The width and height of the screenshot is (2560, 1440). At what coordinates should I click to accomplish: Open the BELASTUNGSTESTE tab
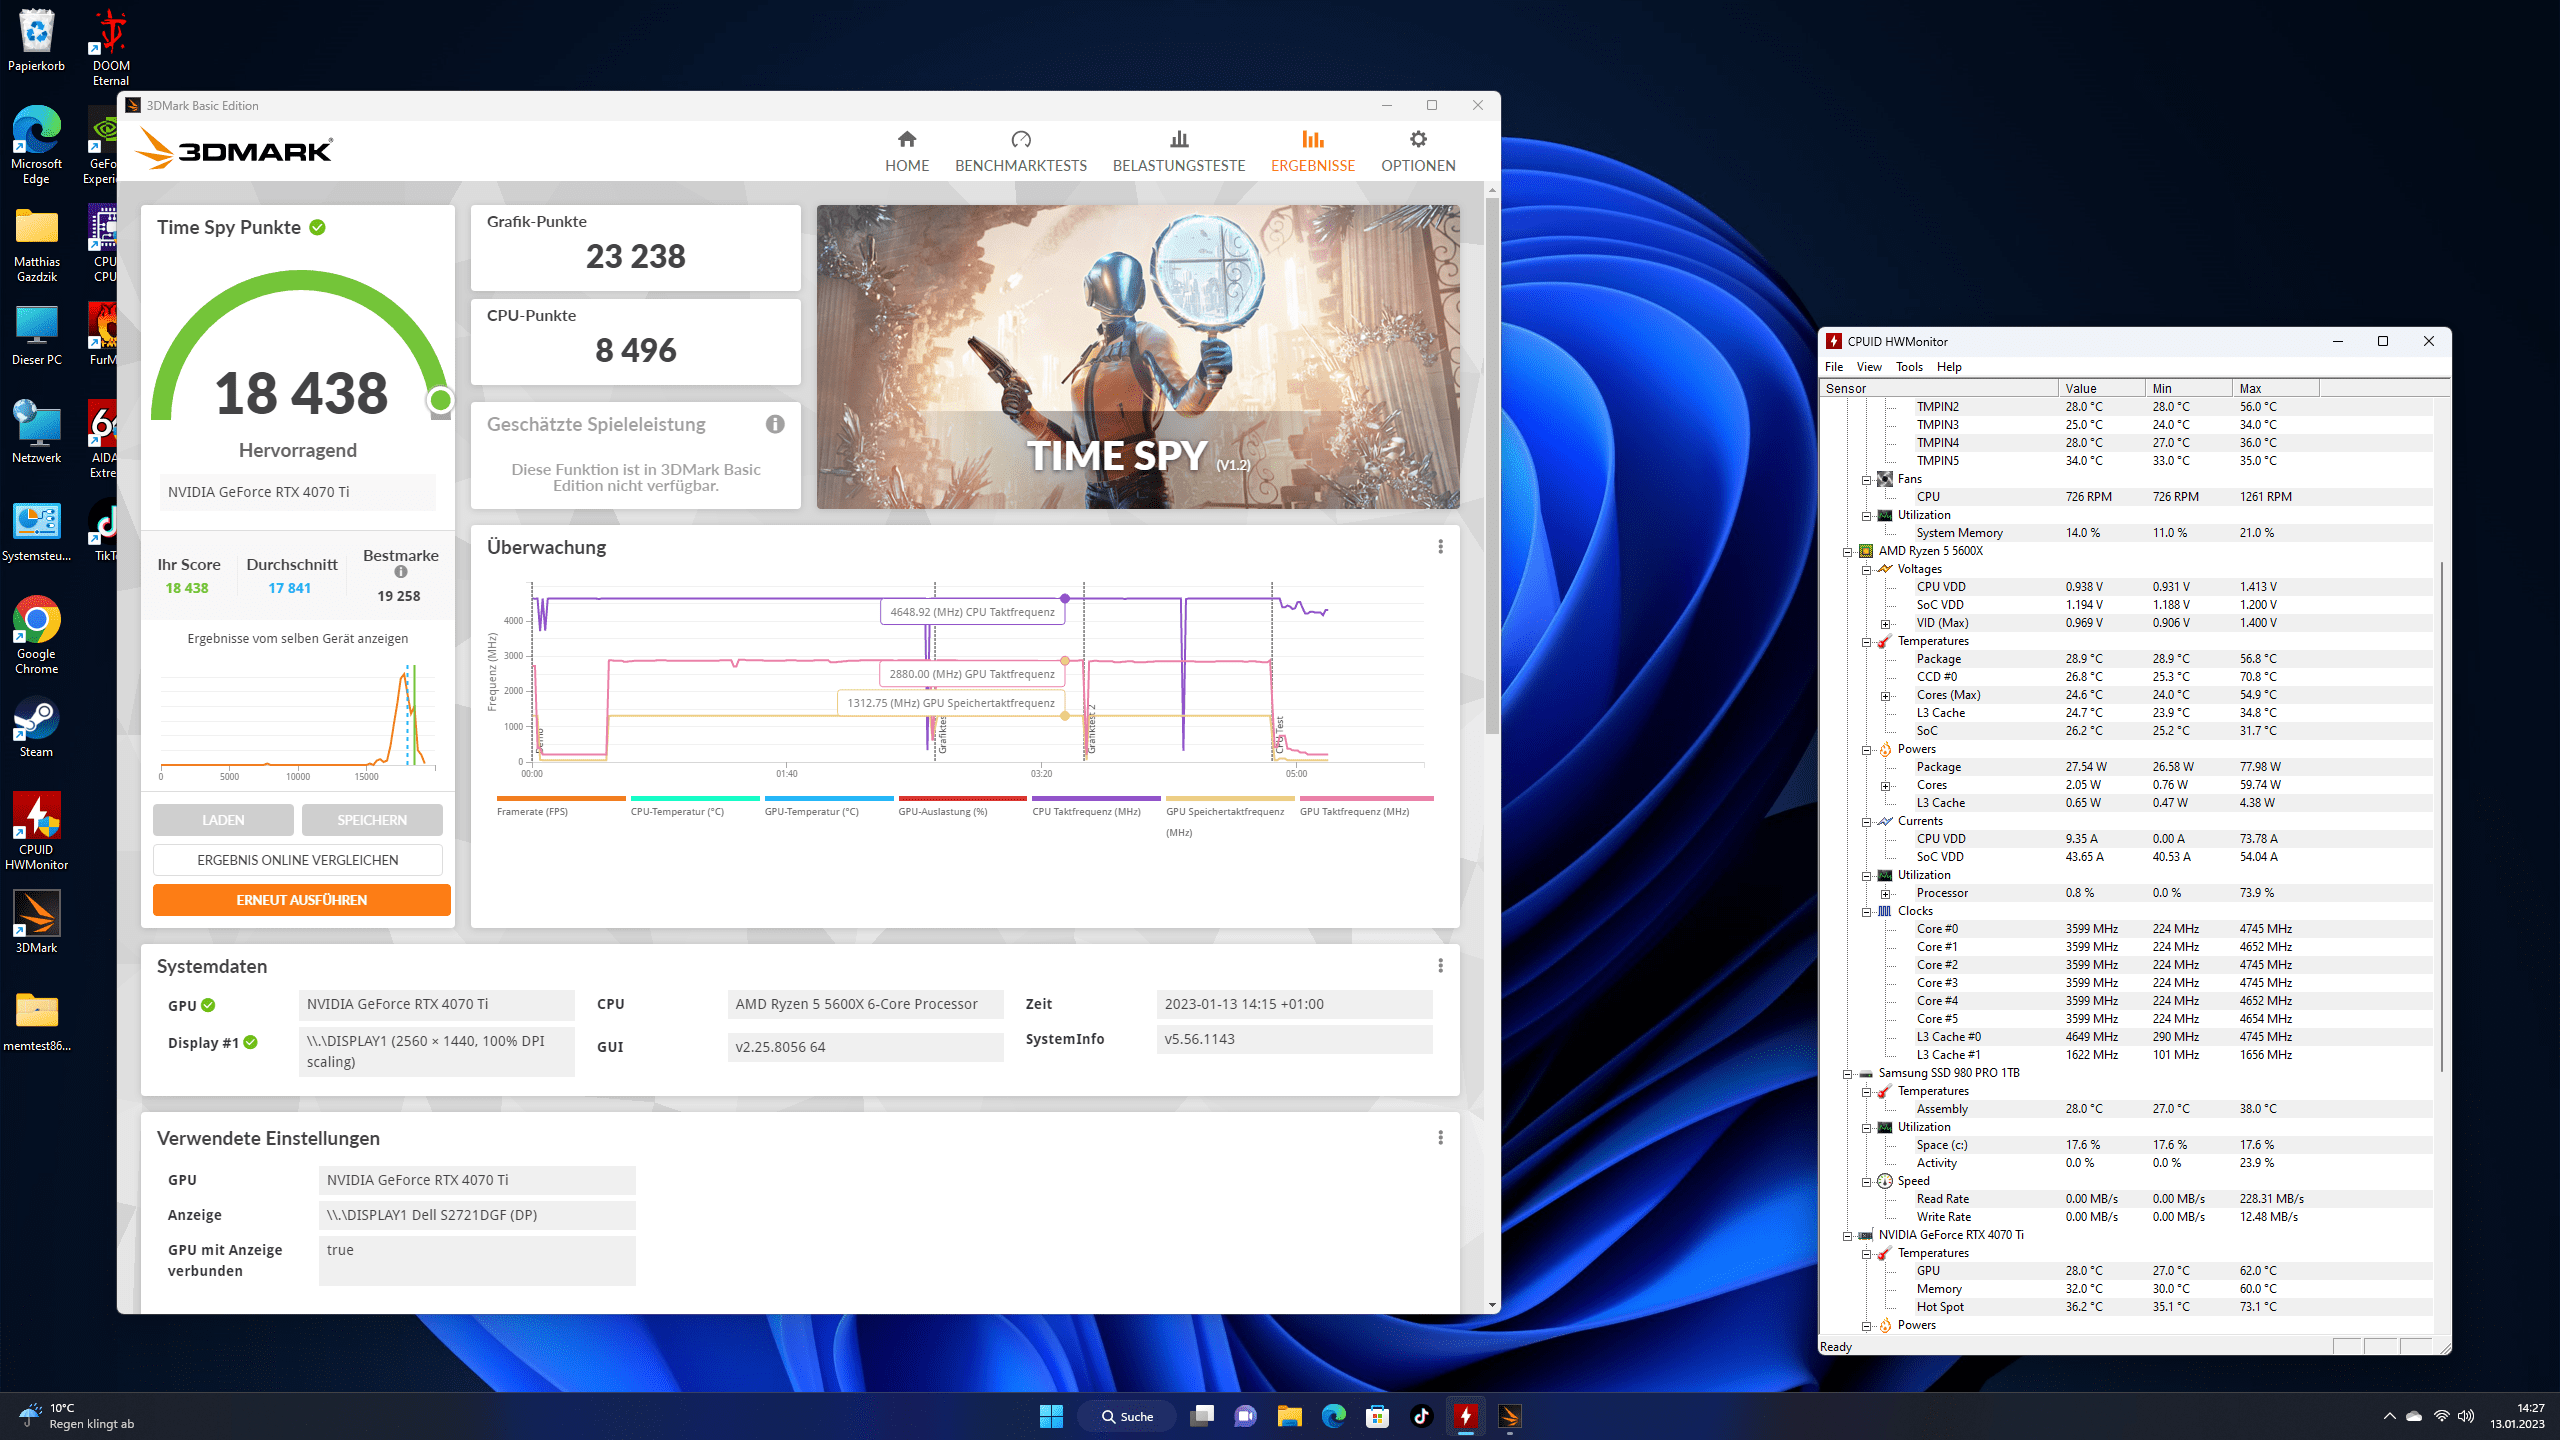[x=1179, y=151]
